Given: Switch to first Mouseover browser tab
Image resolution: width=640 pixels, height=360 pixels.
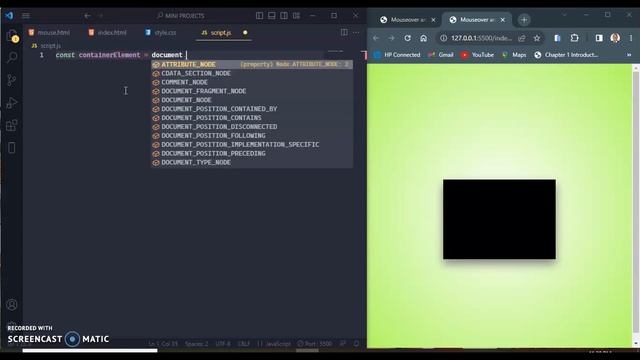Looking at the screenshot, I should pyautogui.click(x=402, y=20).
